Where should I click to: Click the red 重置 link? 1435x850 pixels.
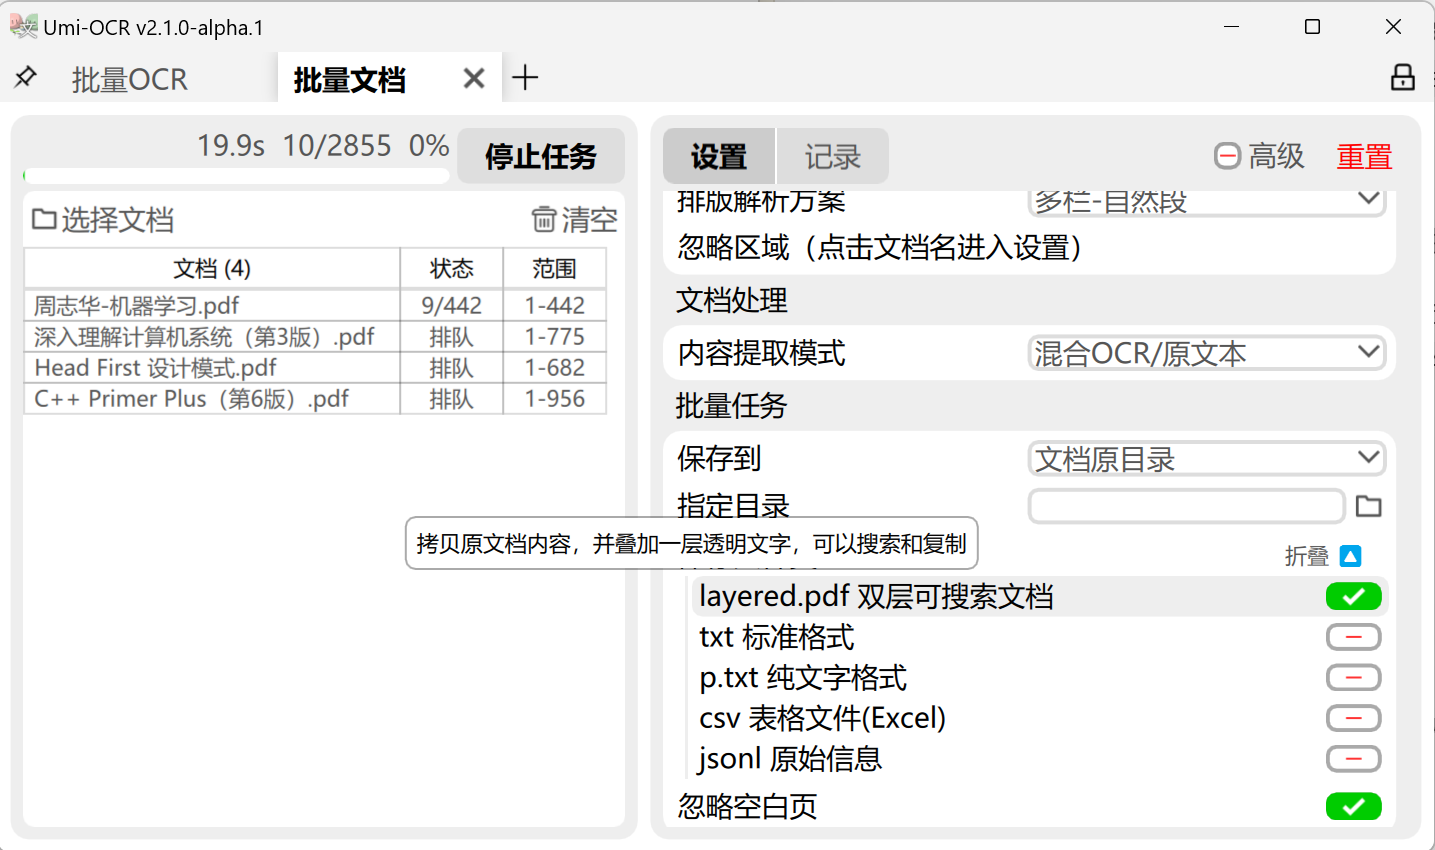1363,156
